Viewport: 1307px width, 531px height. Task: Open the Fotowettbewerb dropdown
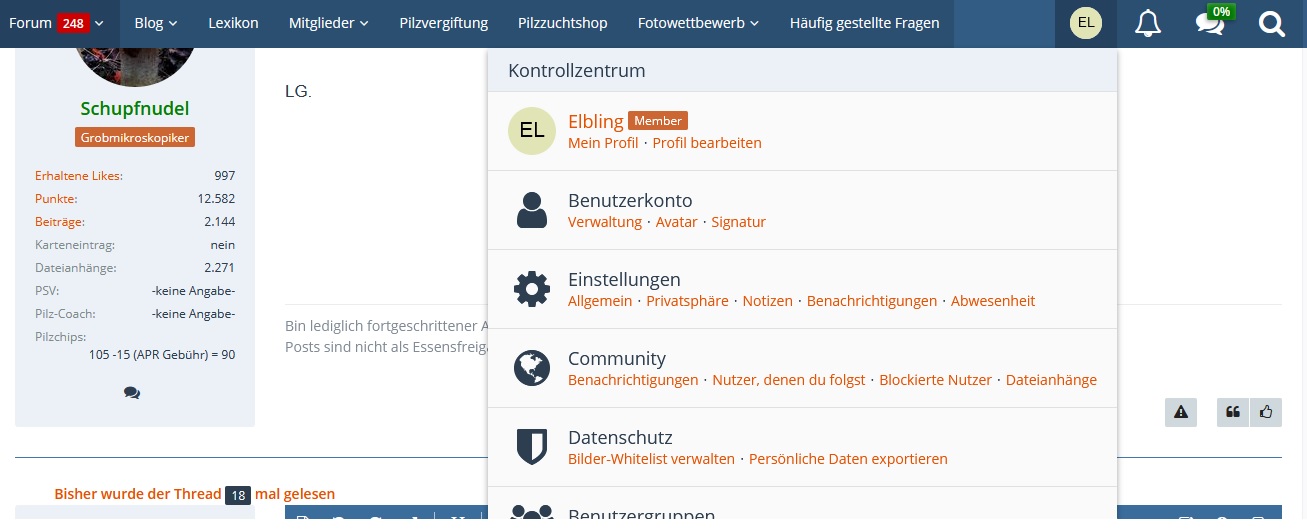pyautogui.click(x=697, y=23)
